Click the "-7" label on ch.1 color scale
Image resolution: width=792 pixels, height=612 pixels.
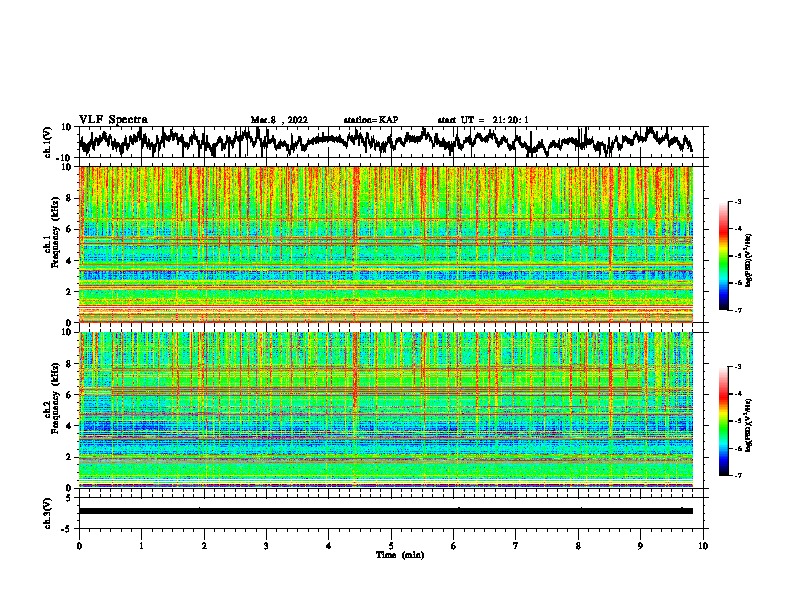coord(738,310)
